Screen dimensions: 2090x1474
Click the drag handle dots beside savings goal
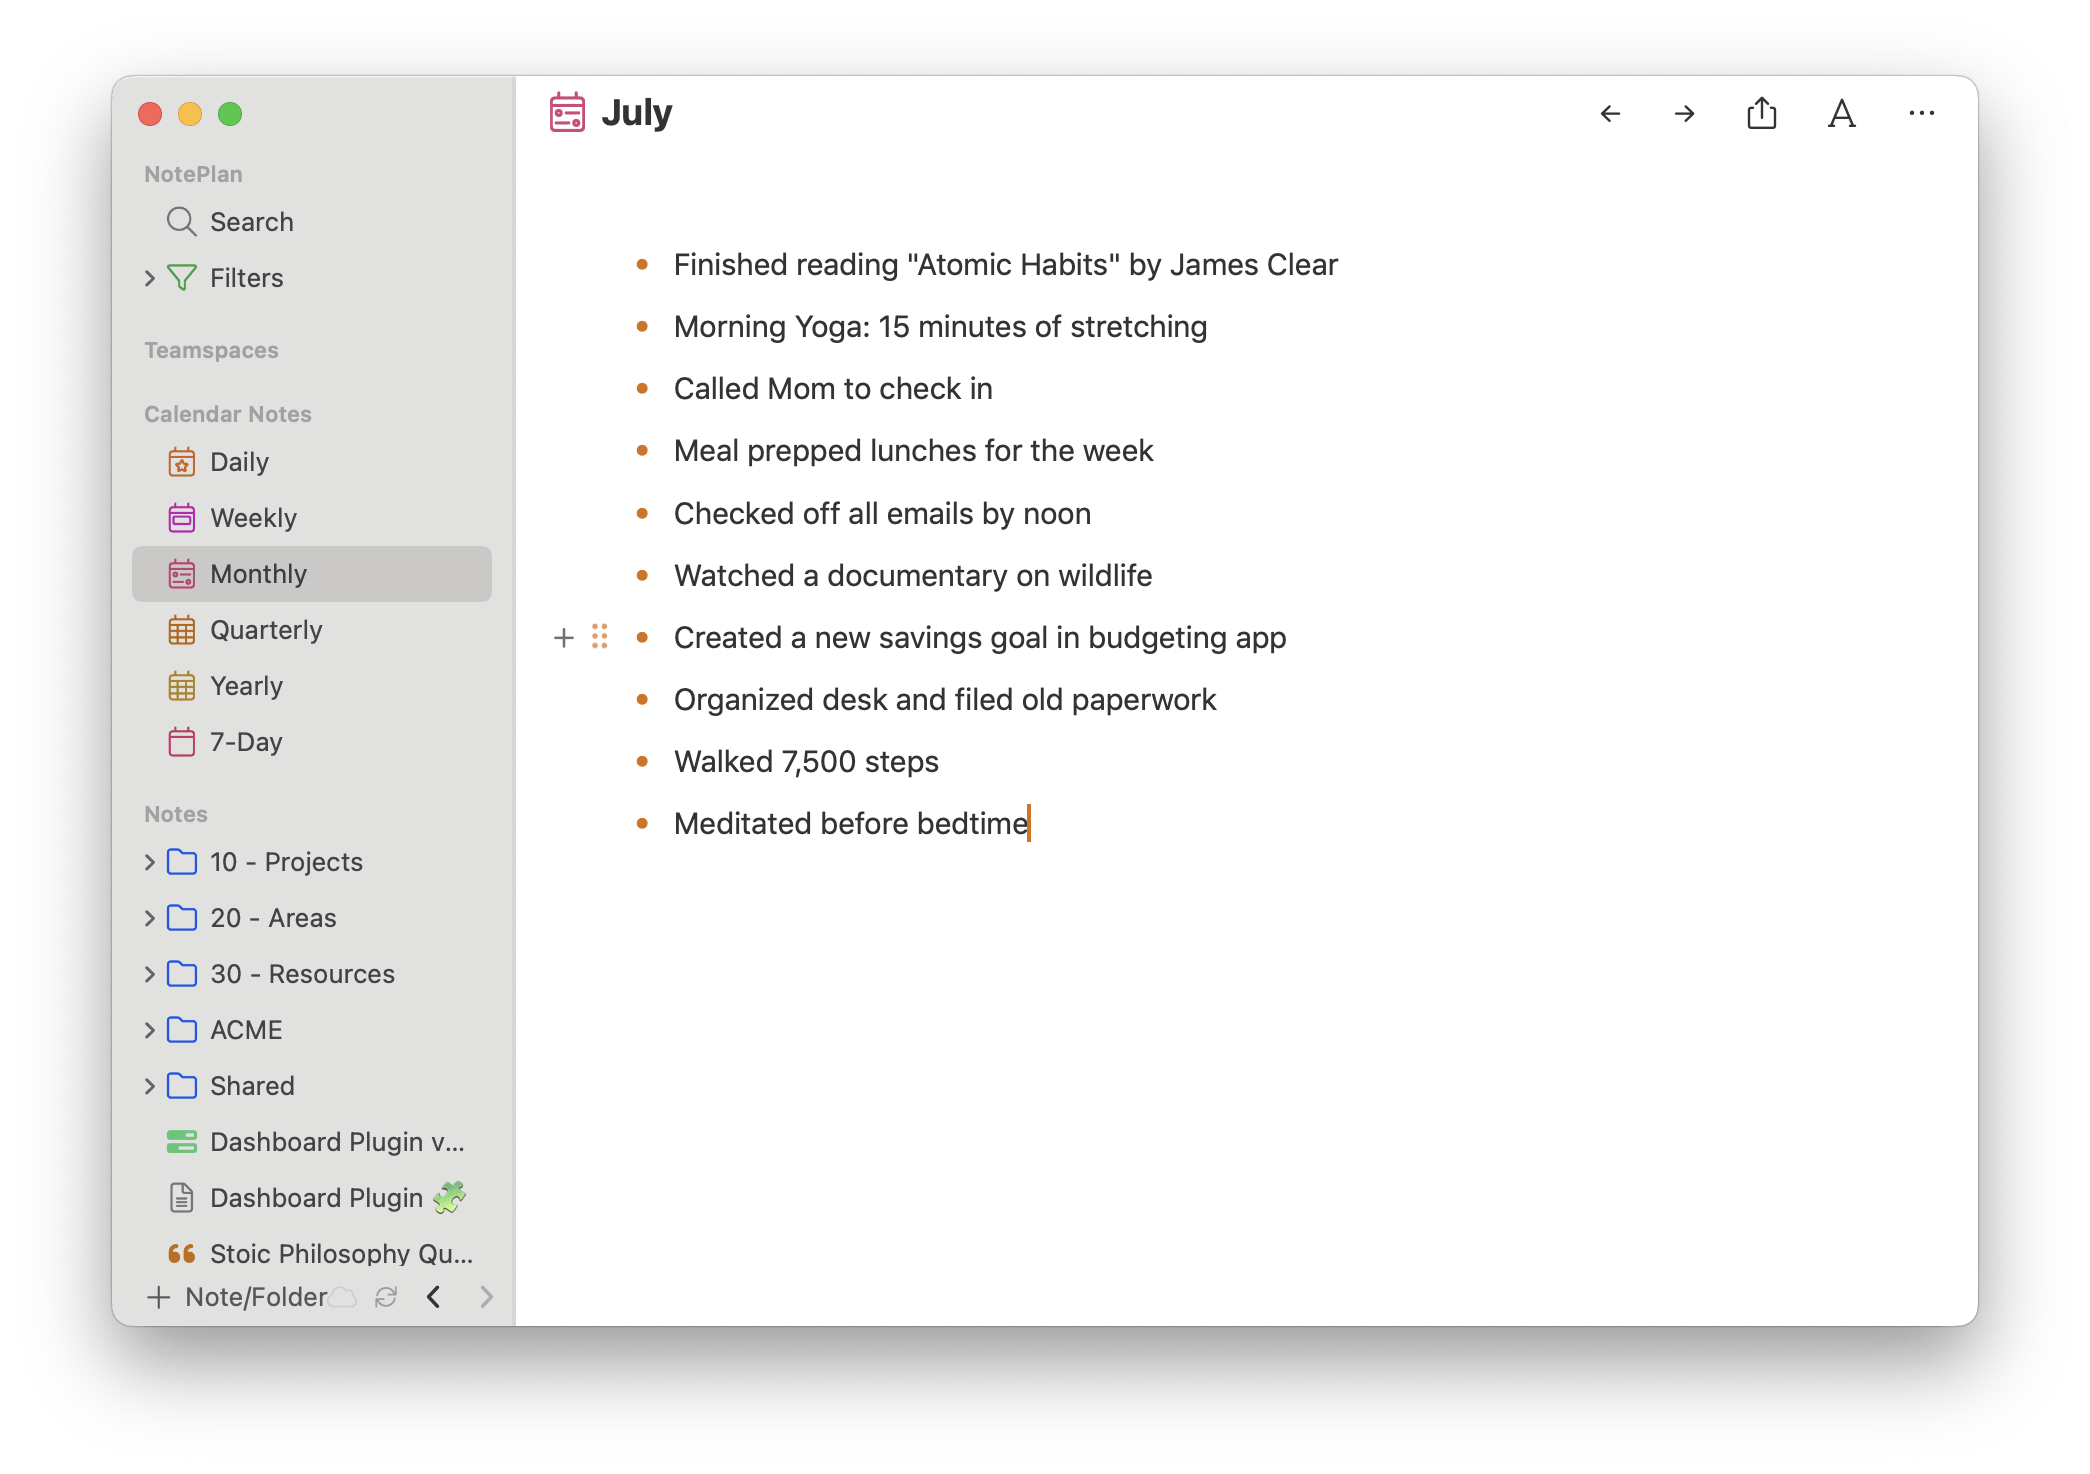point(600,637)
